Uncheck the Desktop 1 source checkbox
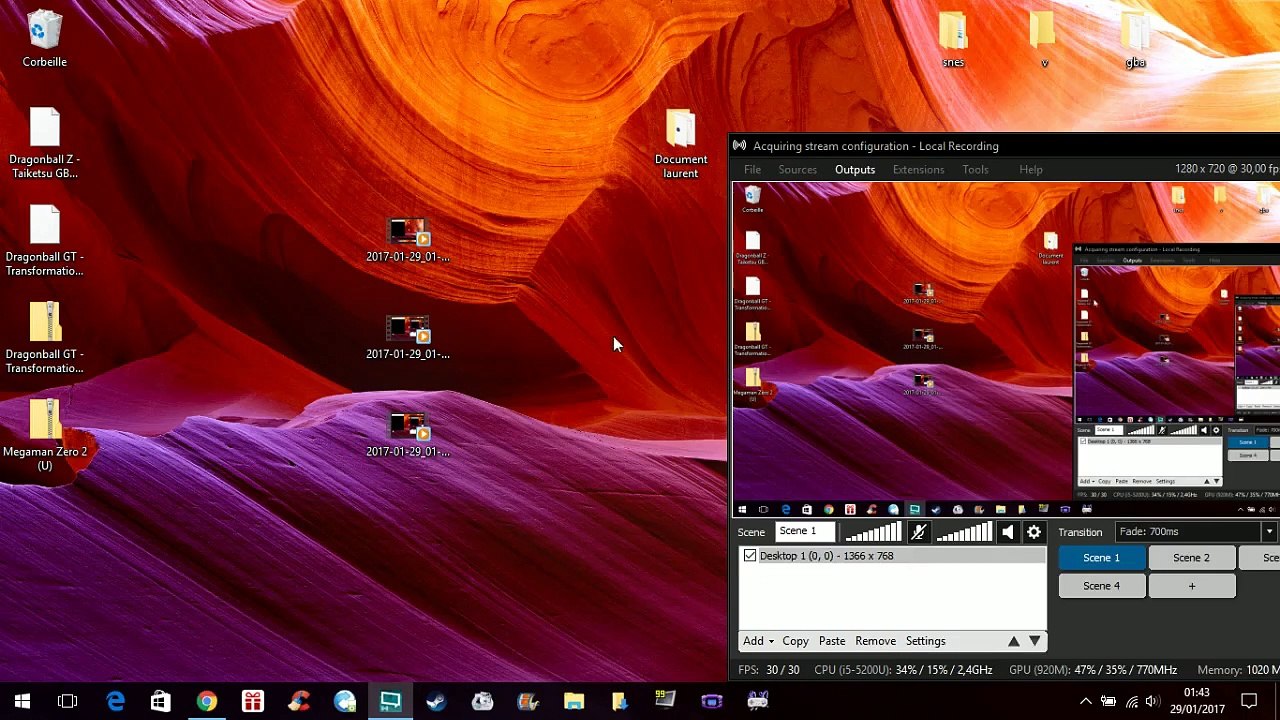 tap(750, 556)
